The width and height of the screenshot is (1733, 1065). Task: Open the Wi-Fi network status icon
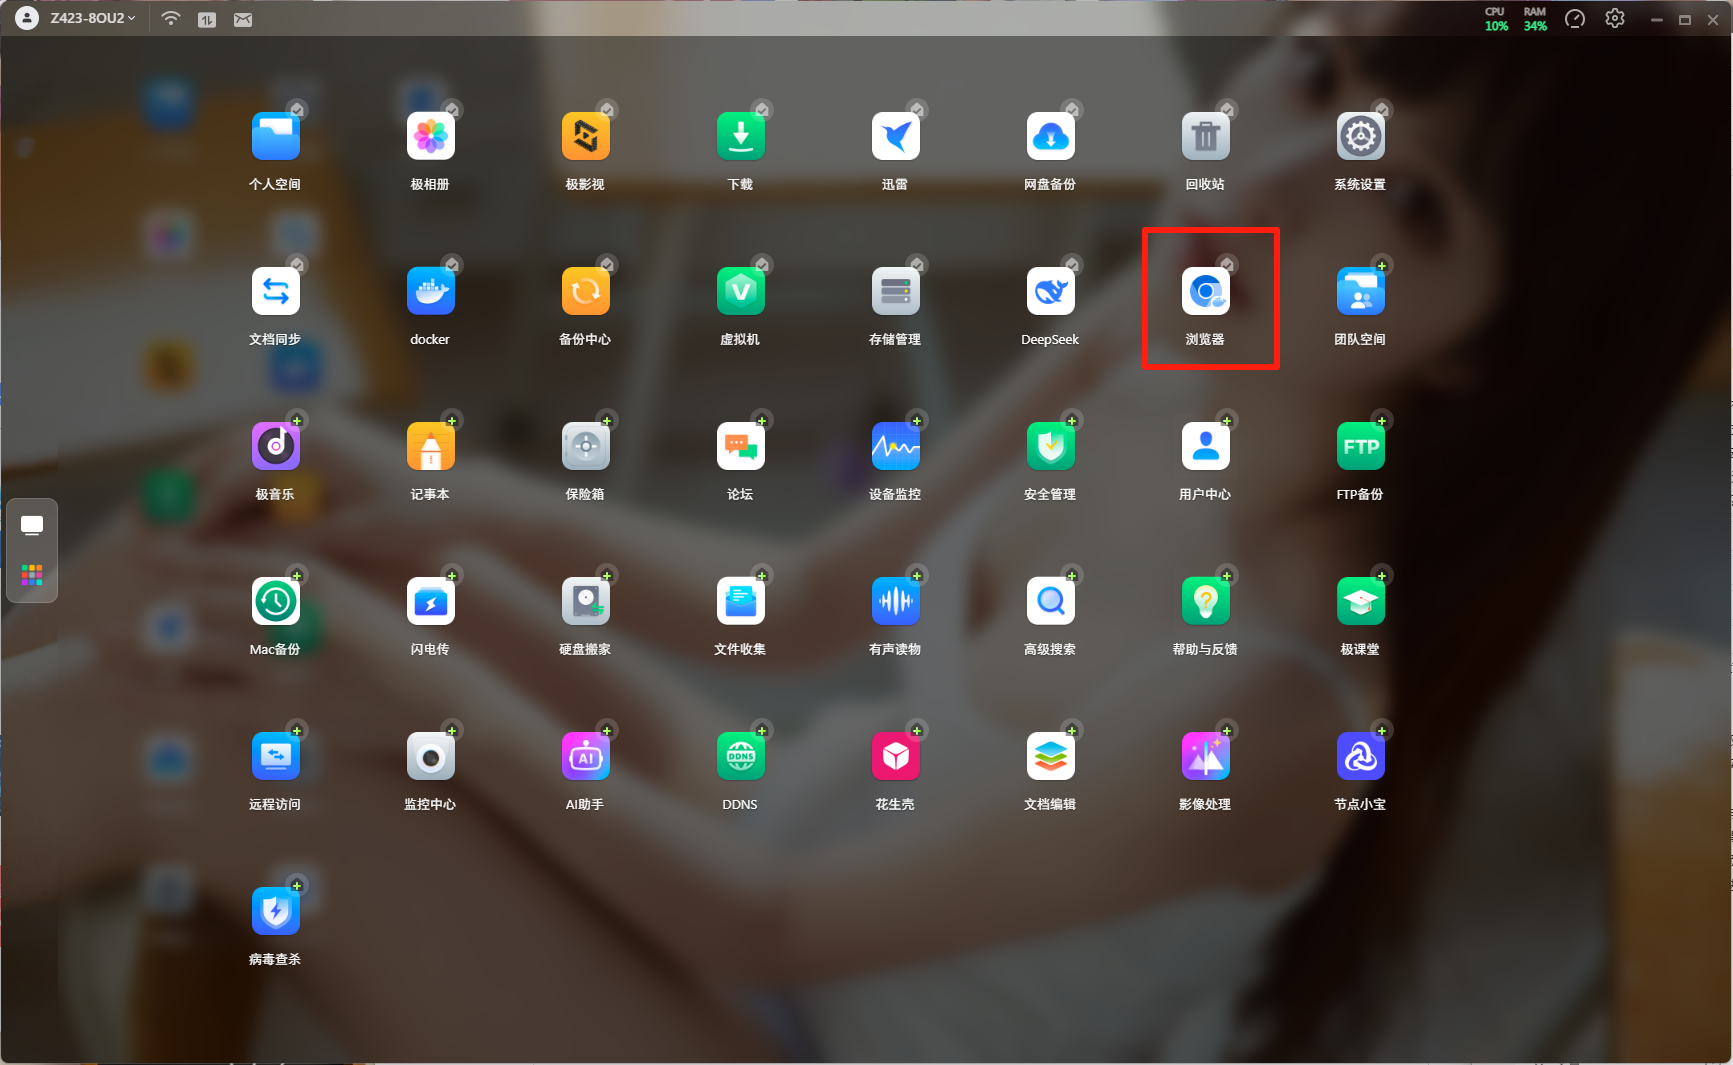coord(171,18)
